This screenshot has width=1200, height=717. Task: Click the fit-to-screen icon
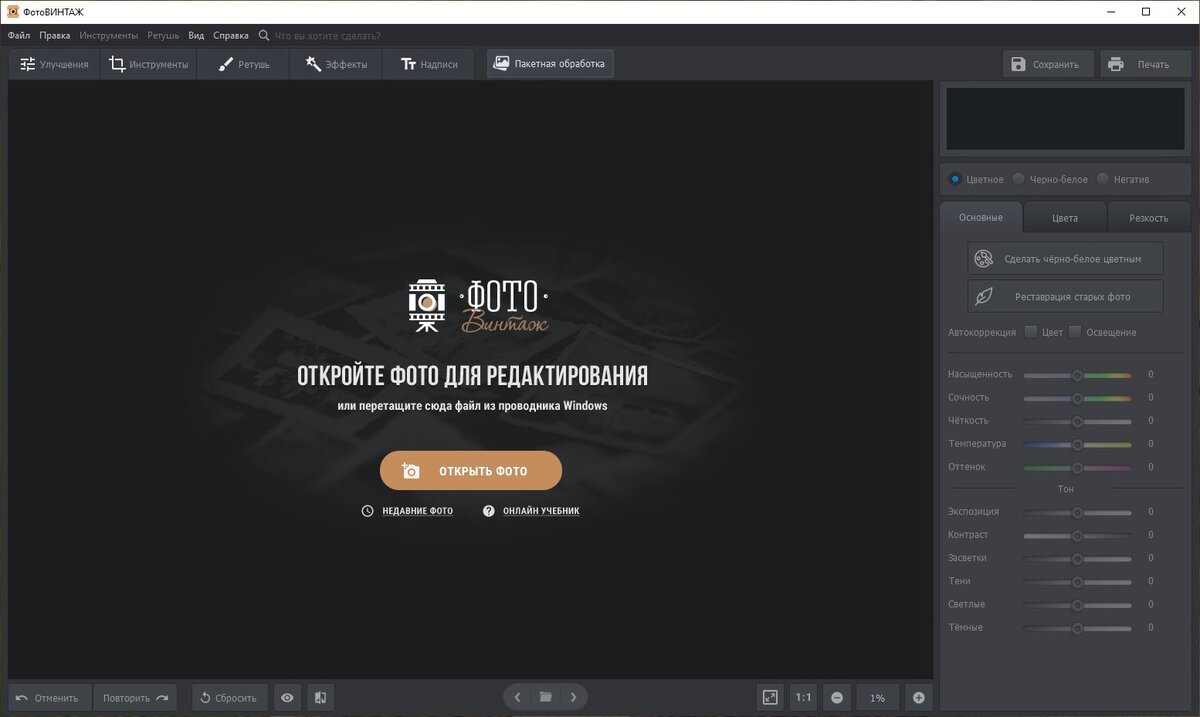(769, 698)
